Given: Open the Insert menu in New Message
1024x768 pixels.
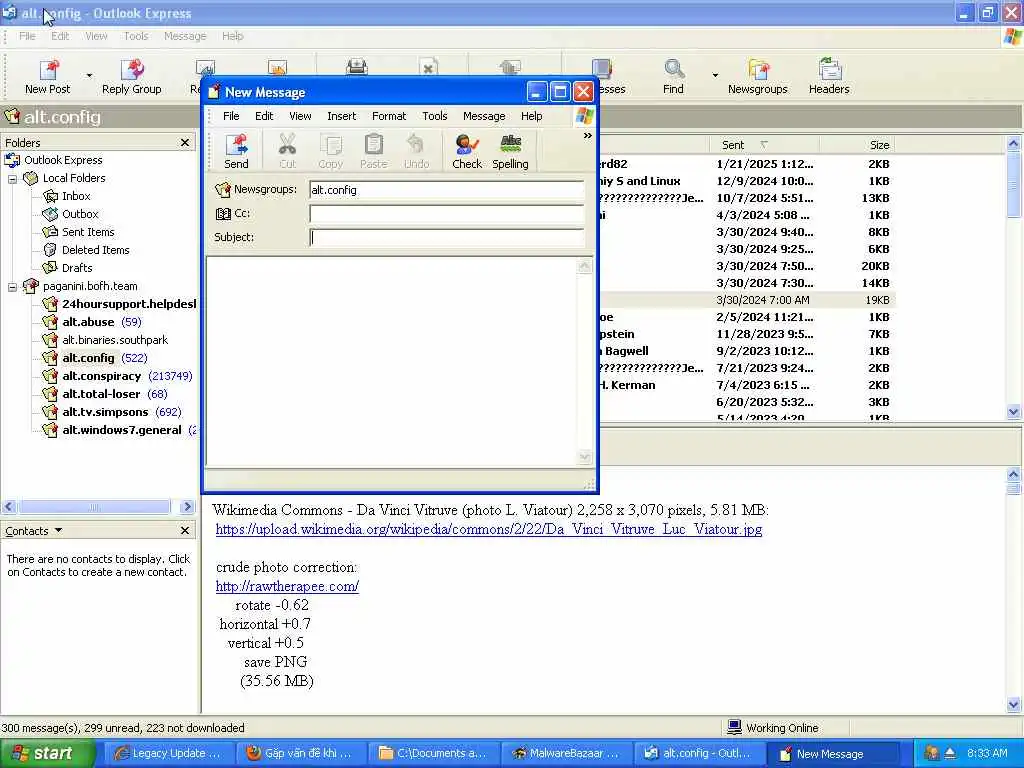Looking at the screenshot, I should coord(342,116).
